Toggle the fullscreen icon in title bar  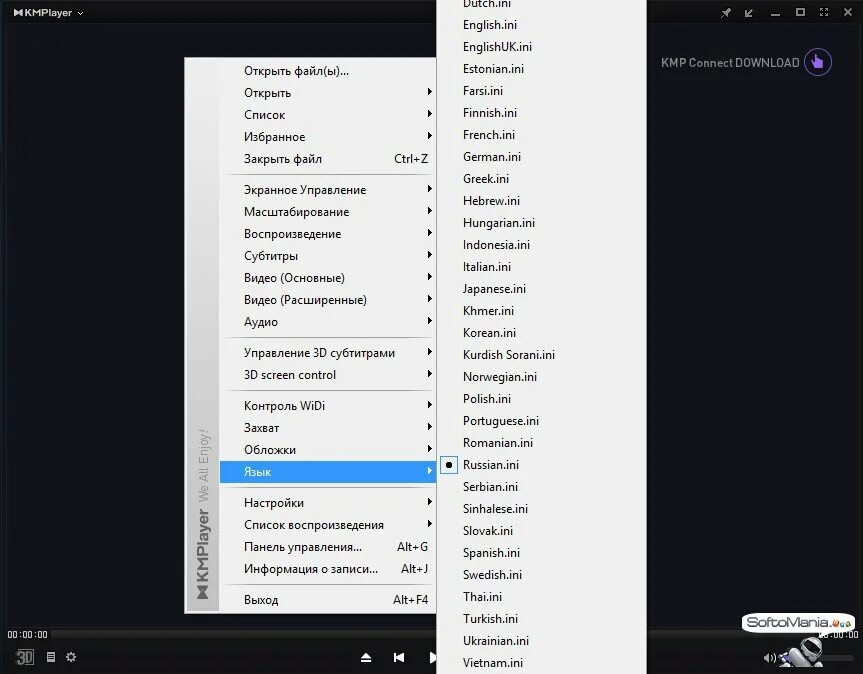pyautogui.click(x=824, y=12)
